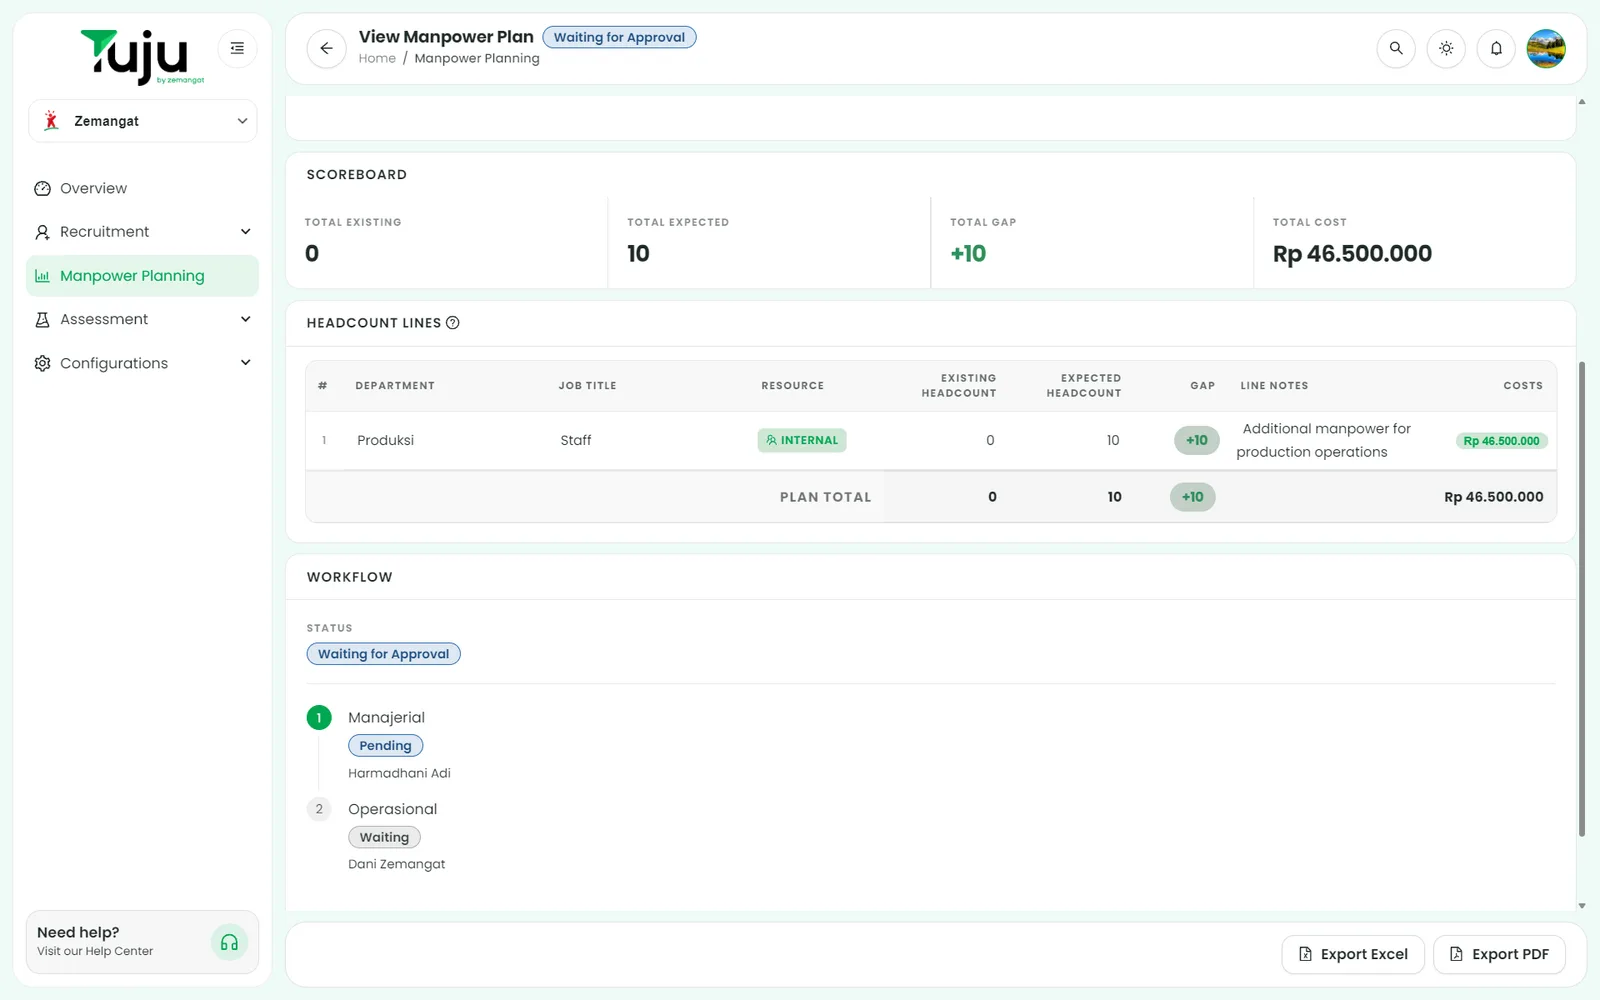
Task: Expand the Configurations menu
Action: click(x=143, y=363)
